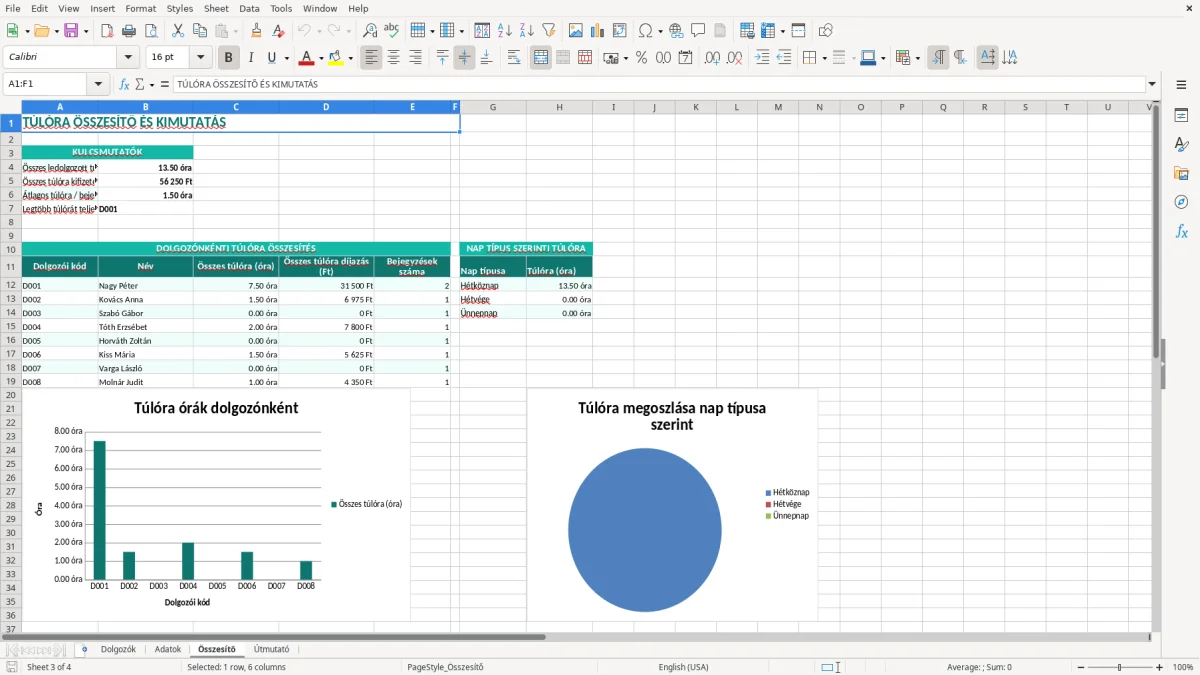The height and width of the screenshot is (675, 1200).
Task: Open the File menu
Action: 13,8
